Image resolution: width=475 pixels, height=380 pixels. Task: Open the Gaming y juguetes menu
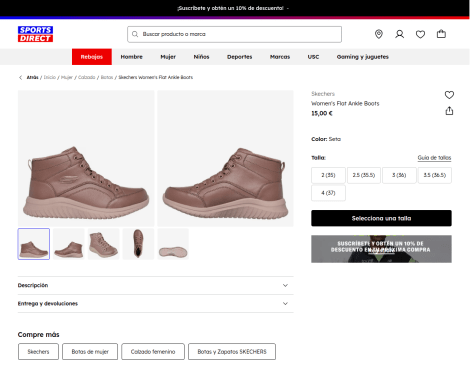(363, 57)
